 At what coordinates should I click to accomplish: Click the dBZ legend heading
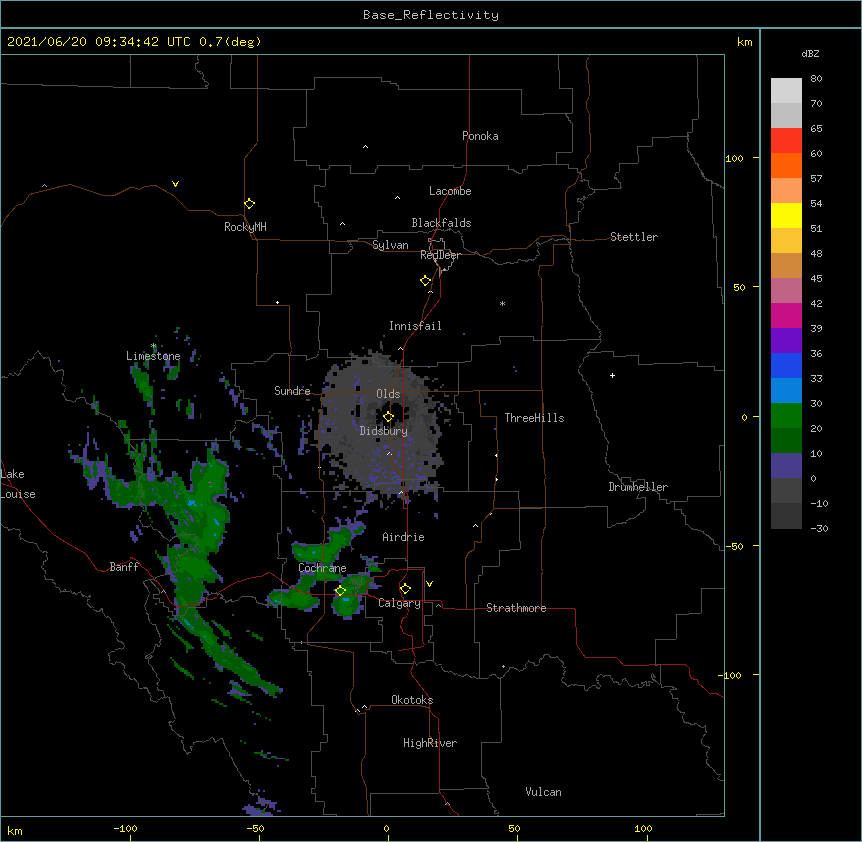pos(810,54)
